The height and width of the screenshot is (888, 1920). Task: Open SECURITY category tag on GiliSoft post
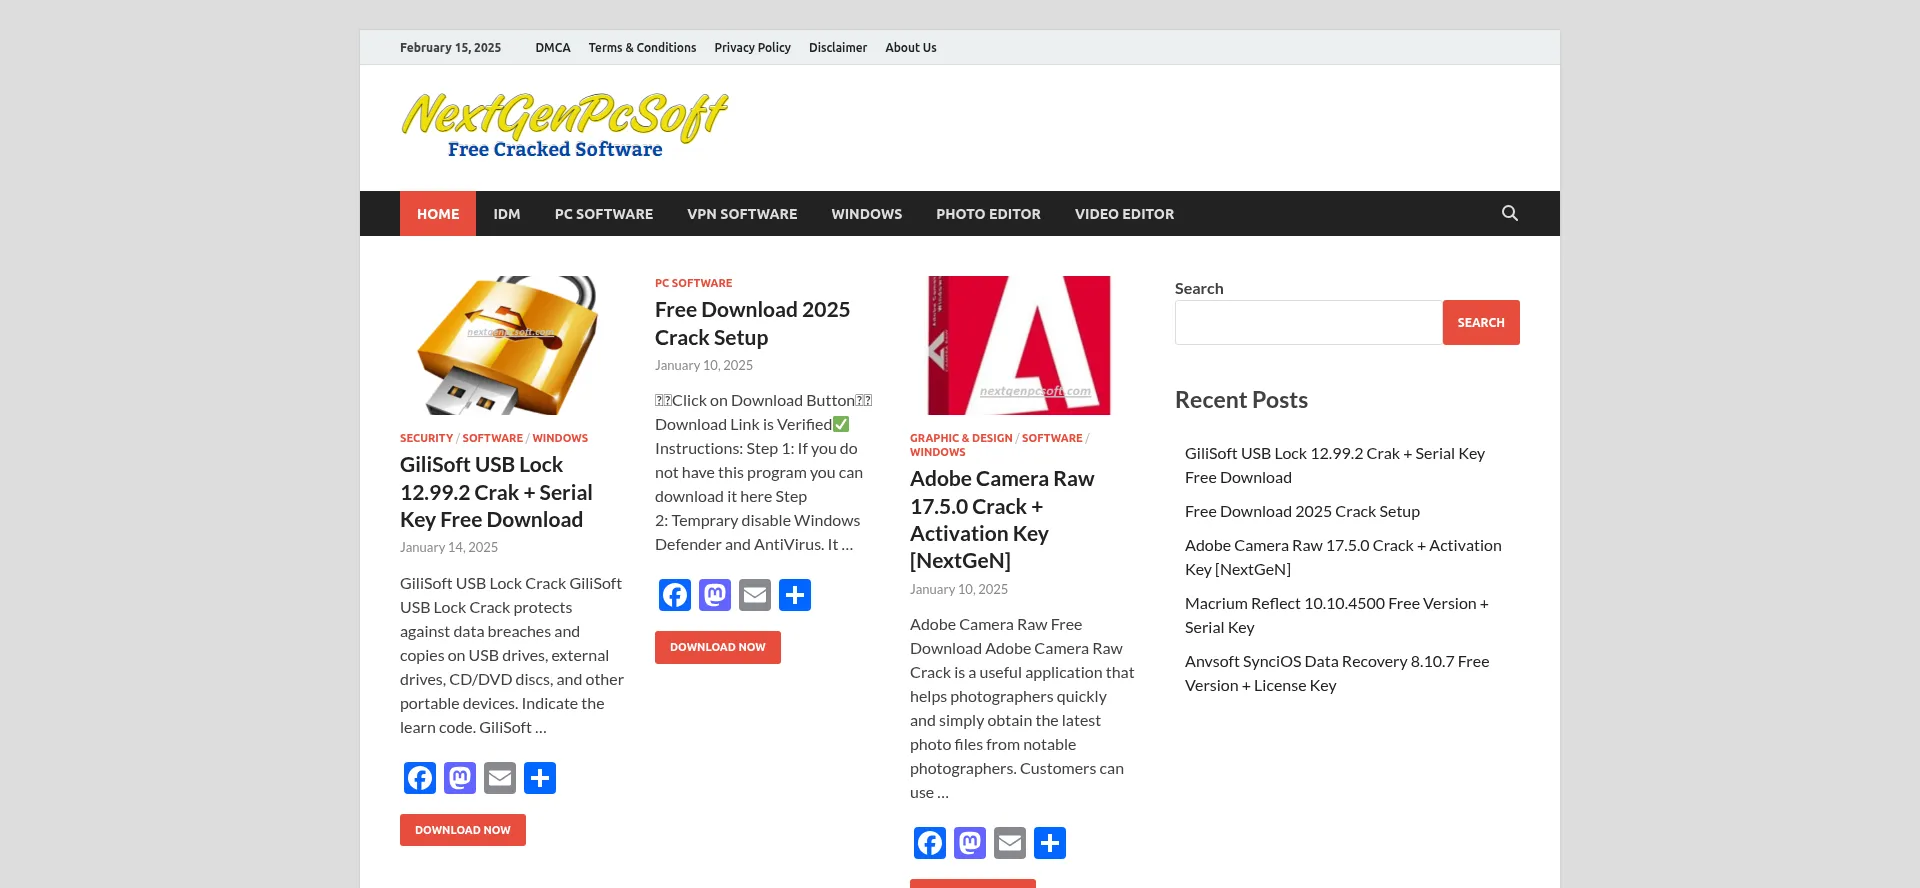tap(426, 438)
